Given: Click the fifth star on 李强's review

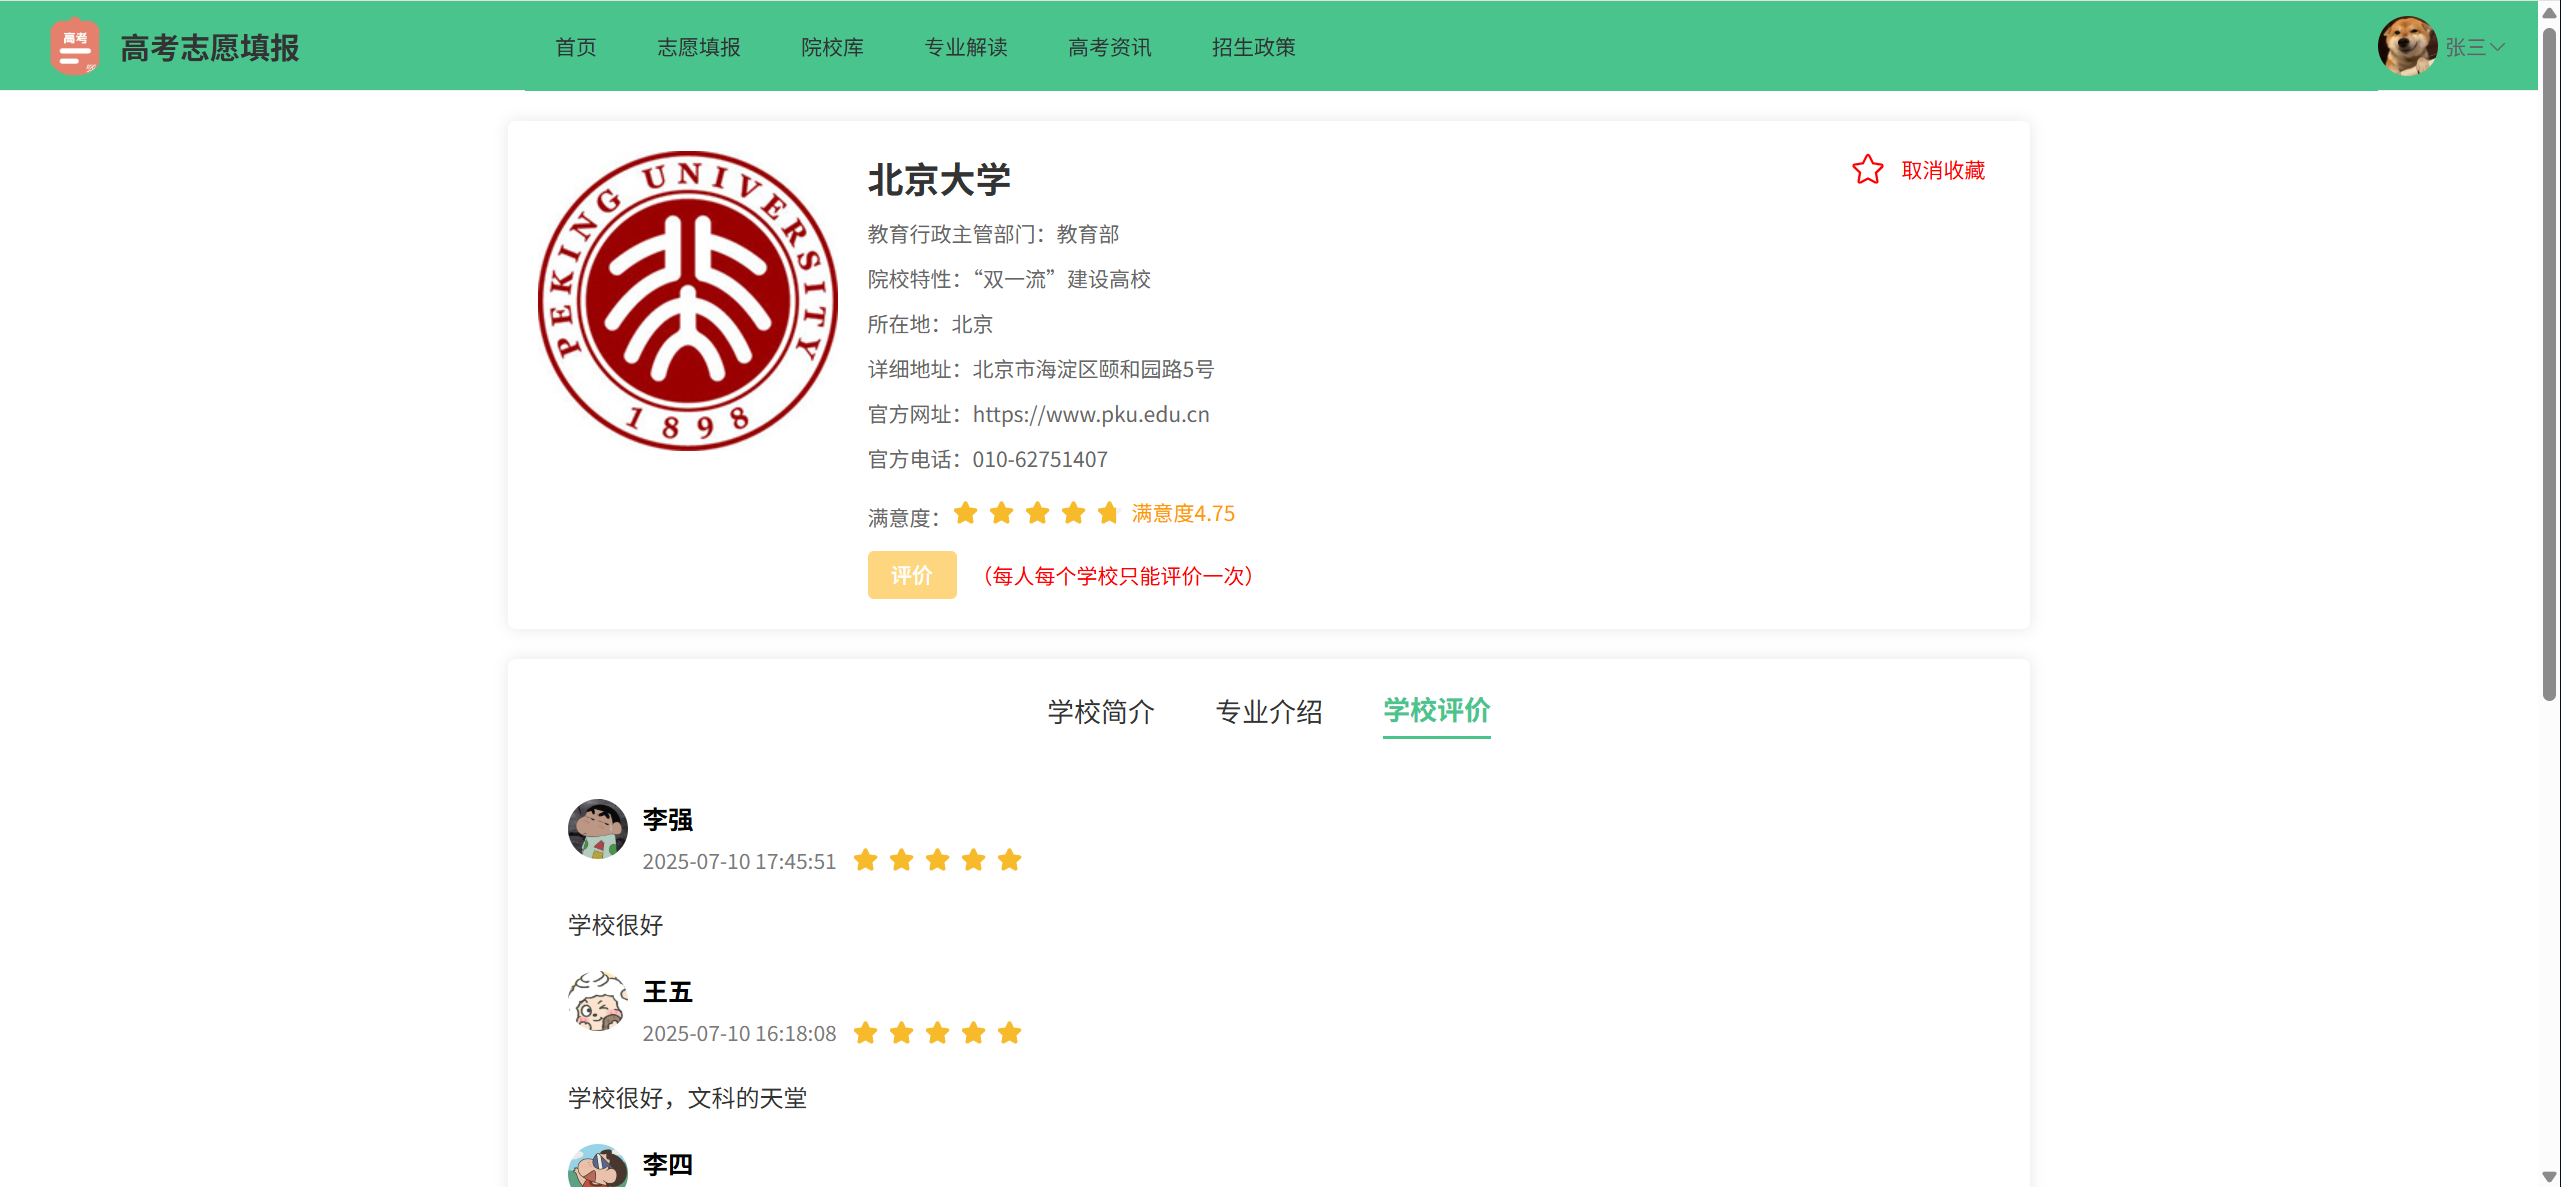Looking at the screenshot, I should pyautogui.click(x=1009, y=860).
